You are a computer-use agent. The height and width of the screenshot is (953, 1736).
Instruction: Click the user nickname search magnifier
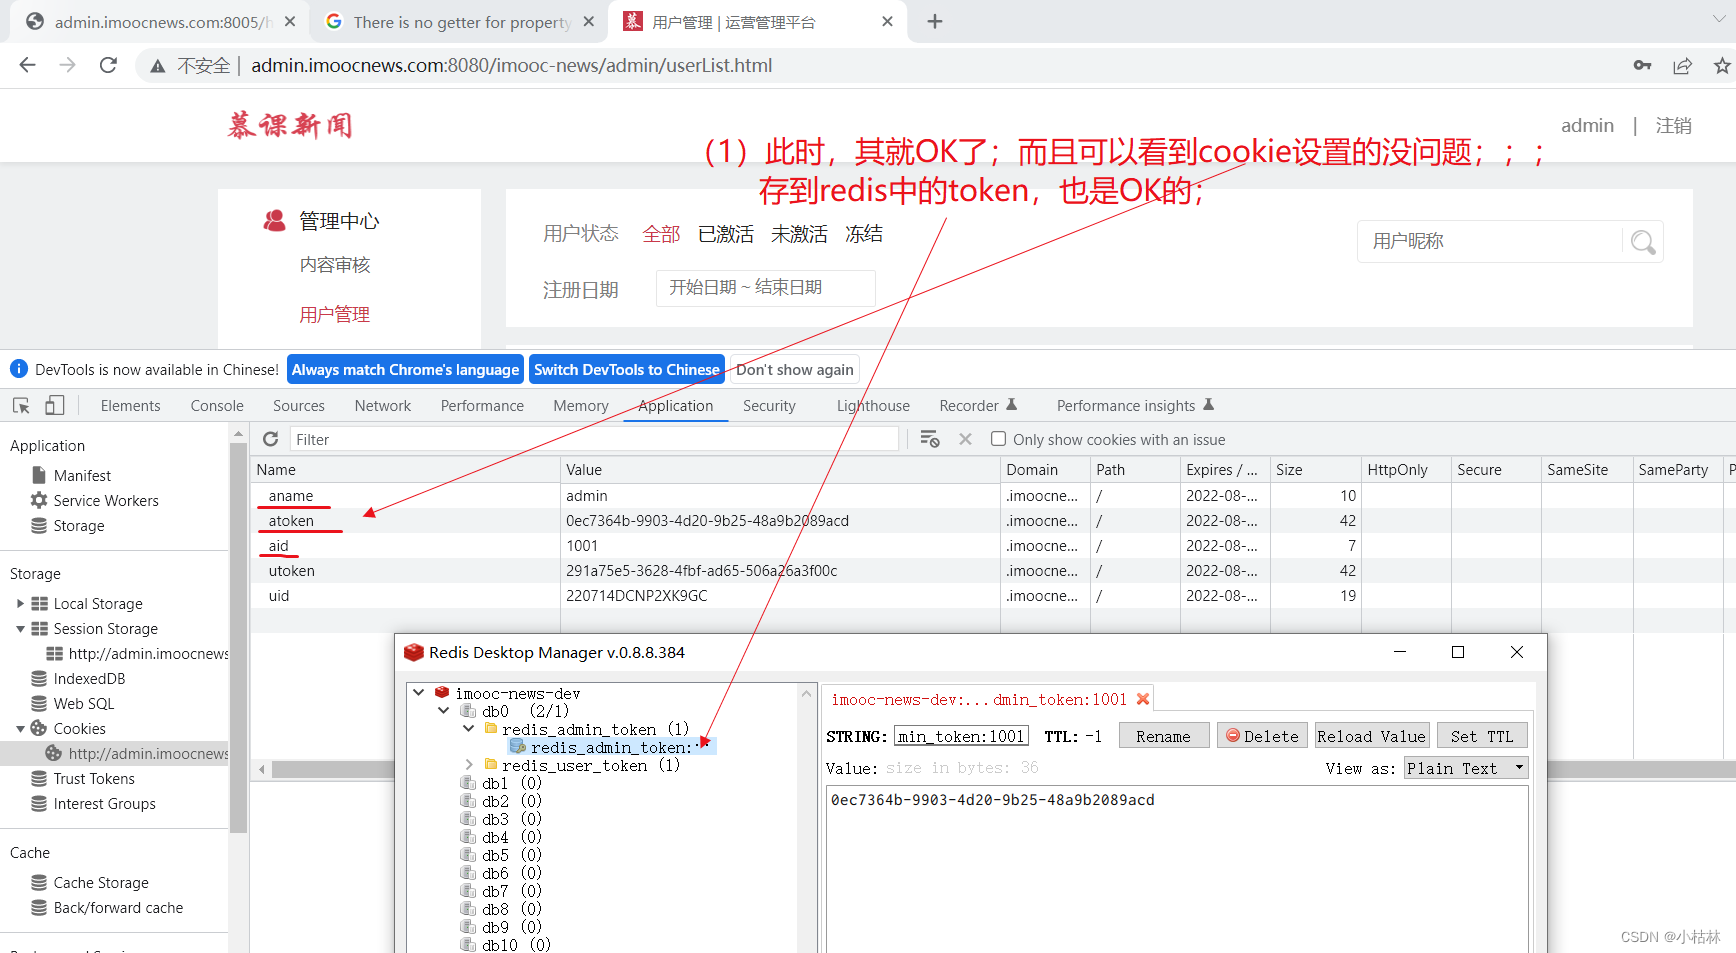[x=1642, y=241]
